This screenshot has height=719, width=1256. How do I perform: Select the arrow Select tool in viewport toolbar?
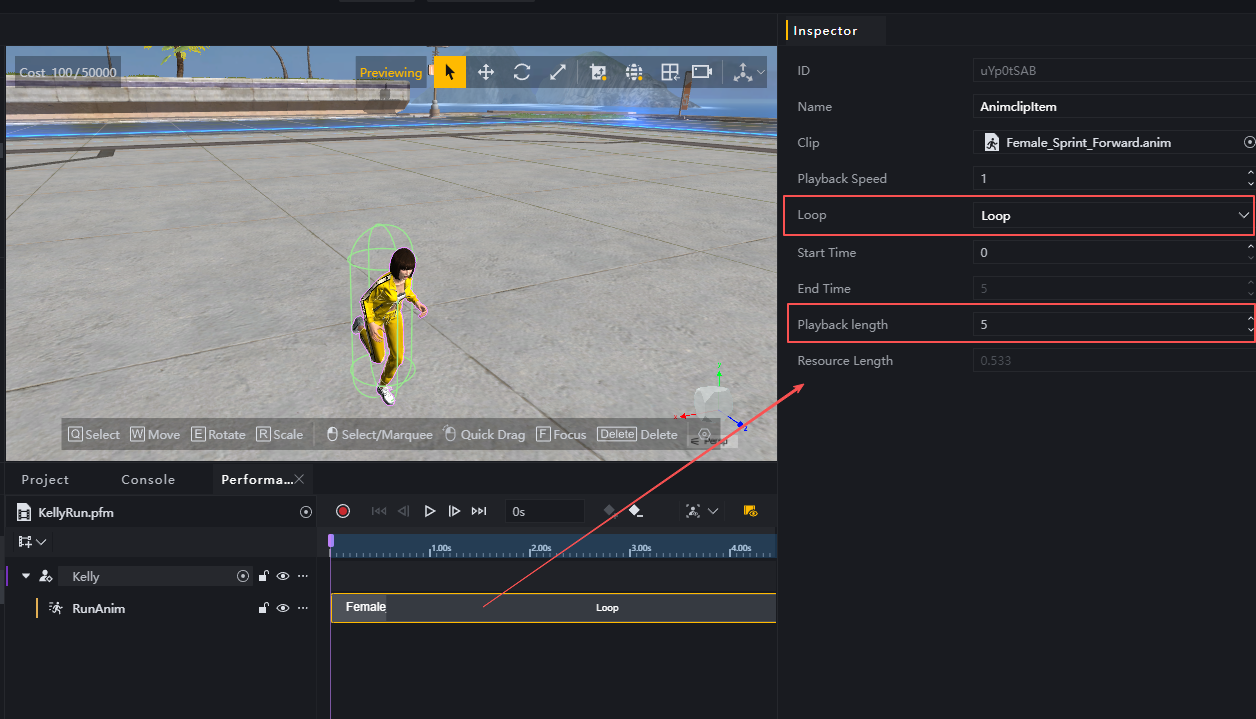(450, 72)
